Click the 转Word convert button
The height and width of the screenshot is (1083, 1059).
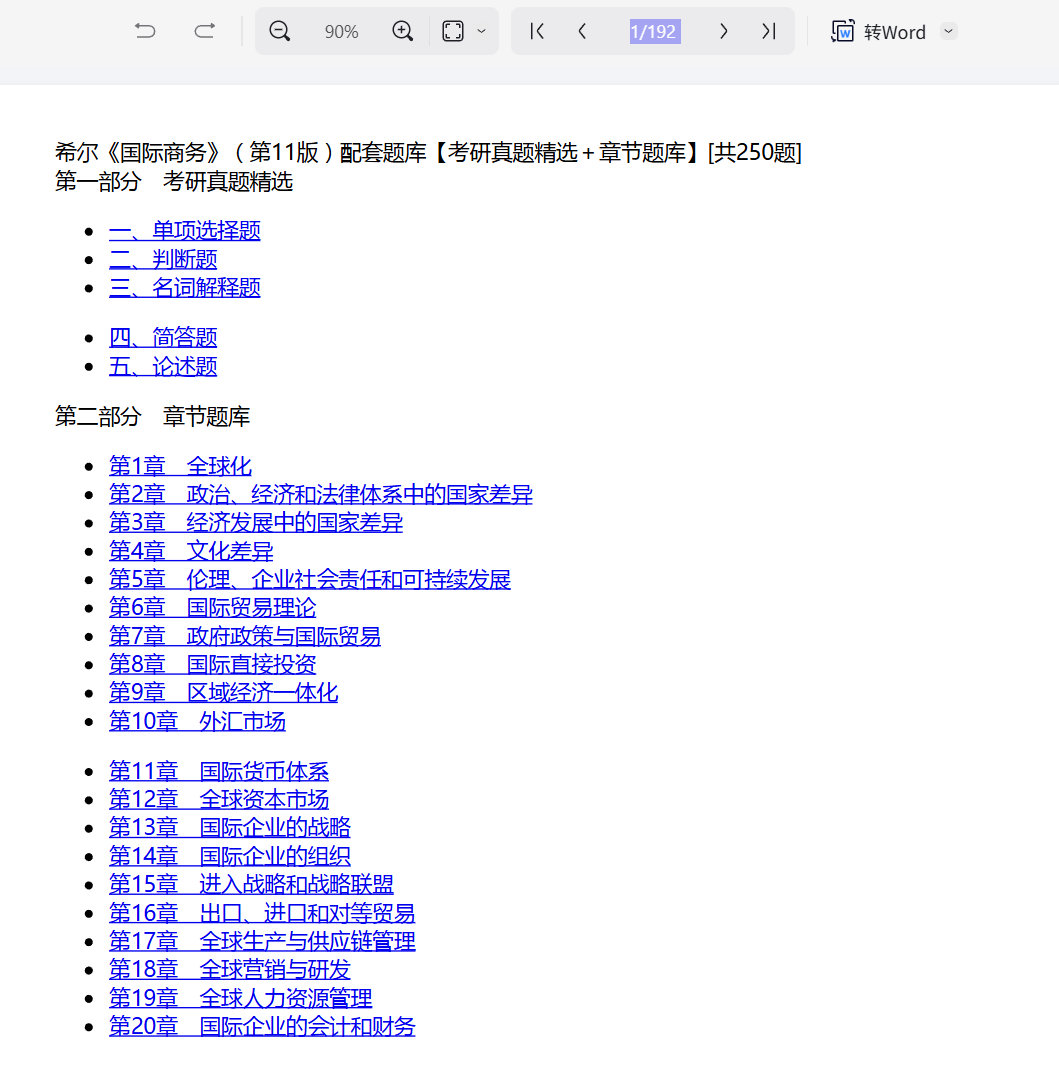click(x=879, y=32)
